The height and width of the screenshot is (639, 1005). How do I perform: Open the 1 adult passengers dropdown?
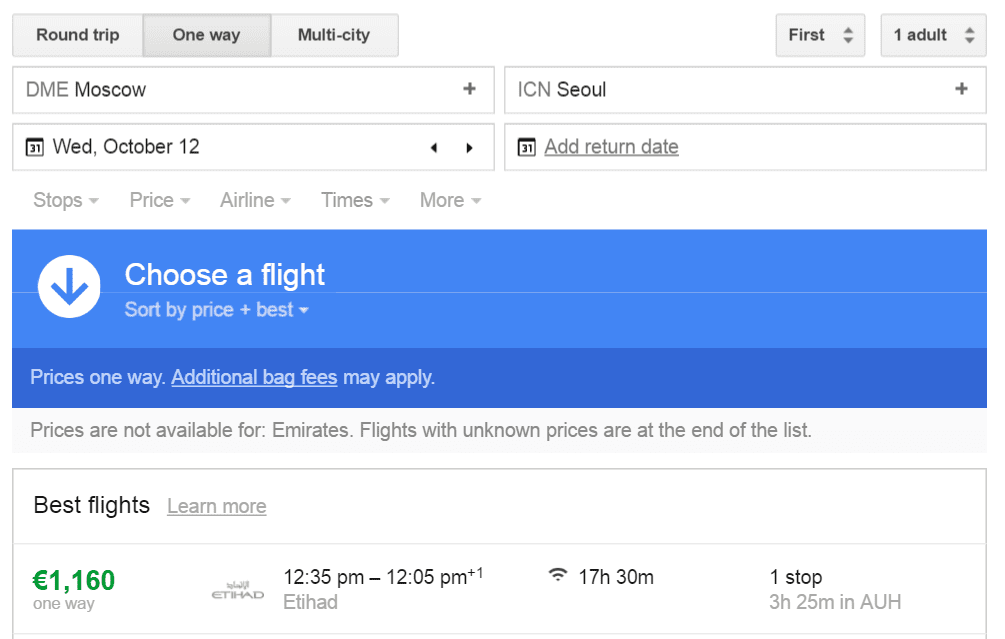click(x=933, y=35)
